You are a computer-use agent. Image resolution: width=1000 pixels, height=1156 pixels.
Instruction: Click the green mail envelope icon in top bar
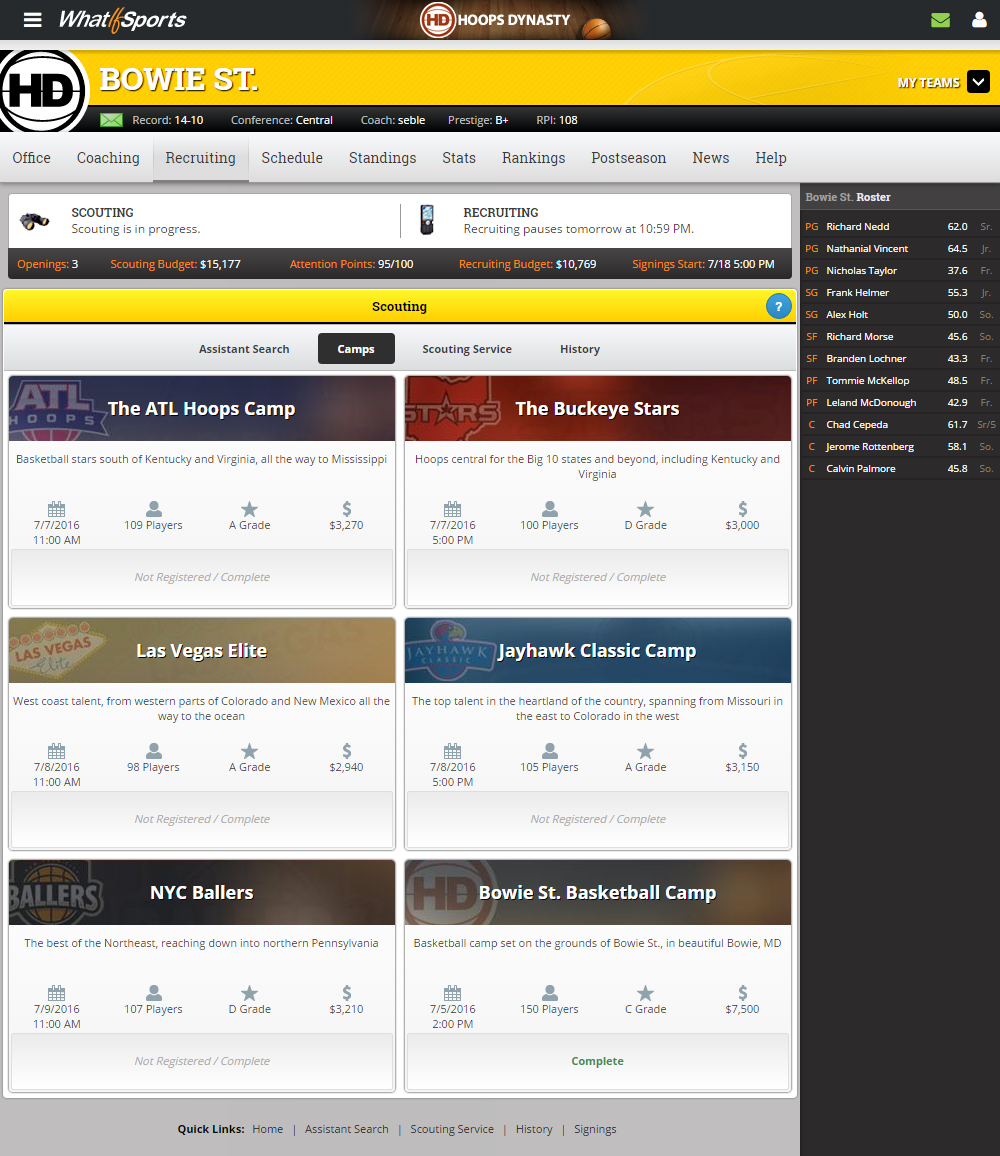(x=940, y=20)
